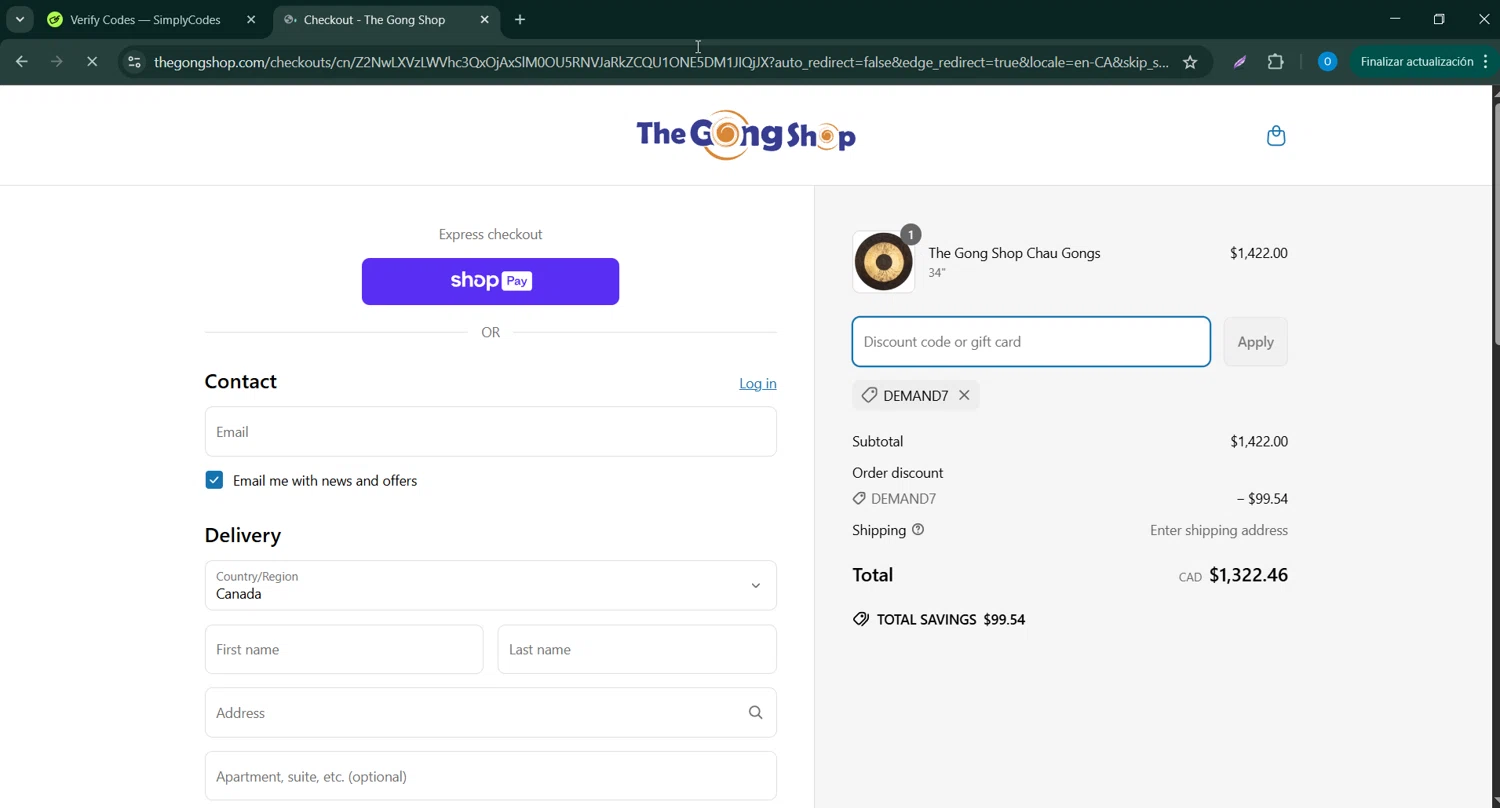Focus the Discount code or gift card field

pos(1031,342)
